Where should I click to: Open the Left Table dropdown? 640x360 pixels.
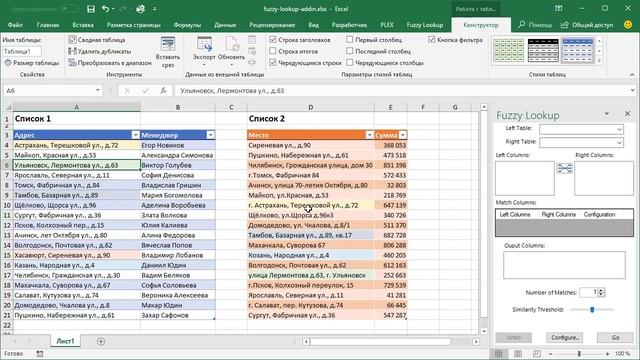(619, 129)
